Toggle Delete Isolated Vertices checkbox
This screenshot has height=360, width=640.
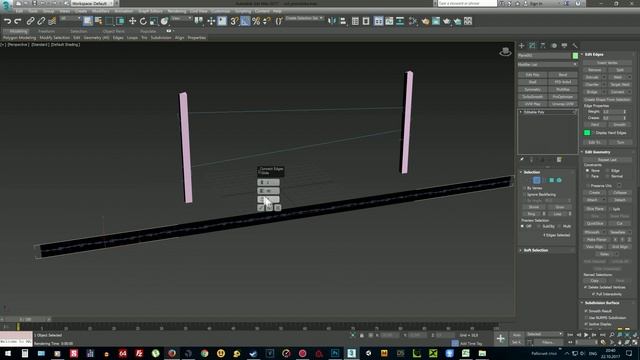coord(585,287)
